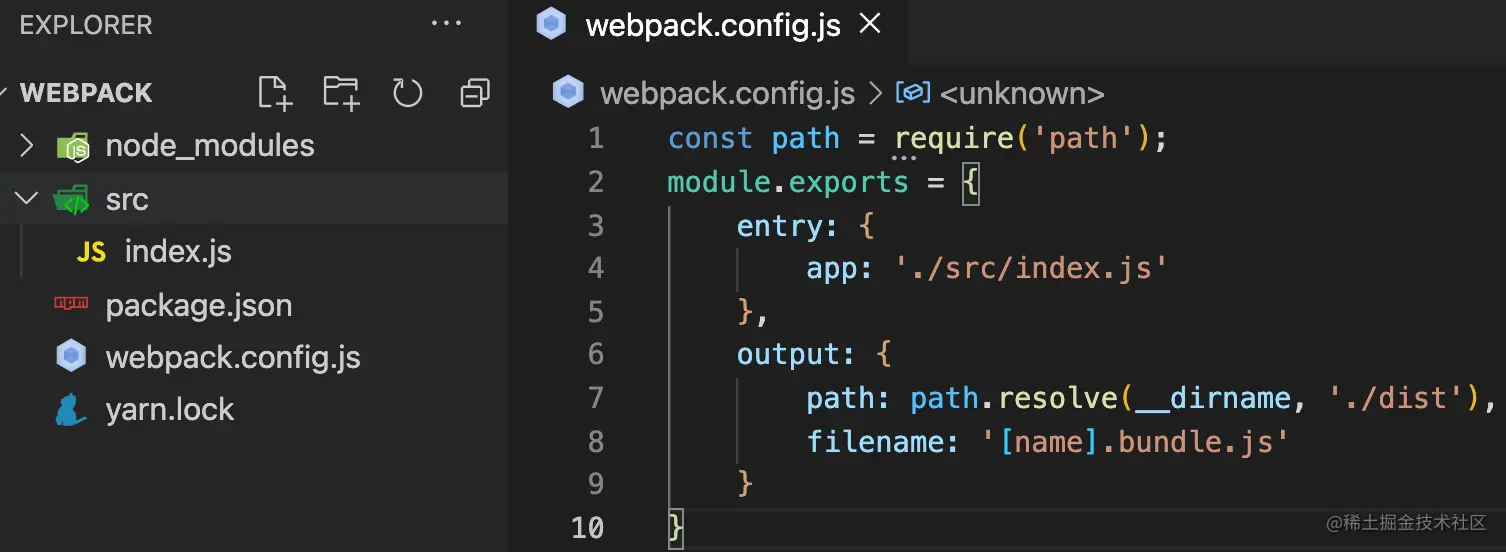Click the webpack cube icon in the breadcrumb
The height and width of the screenshot is (552, 1506).
(x=568, y=93)
